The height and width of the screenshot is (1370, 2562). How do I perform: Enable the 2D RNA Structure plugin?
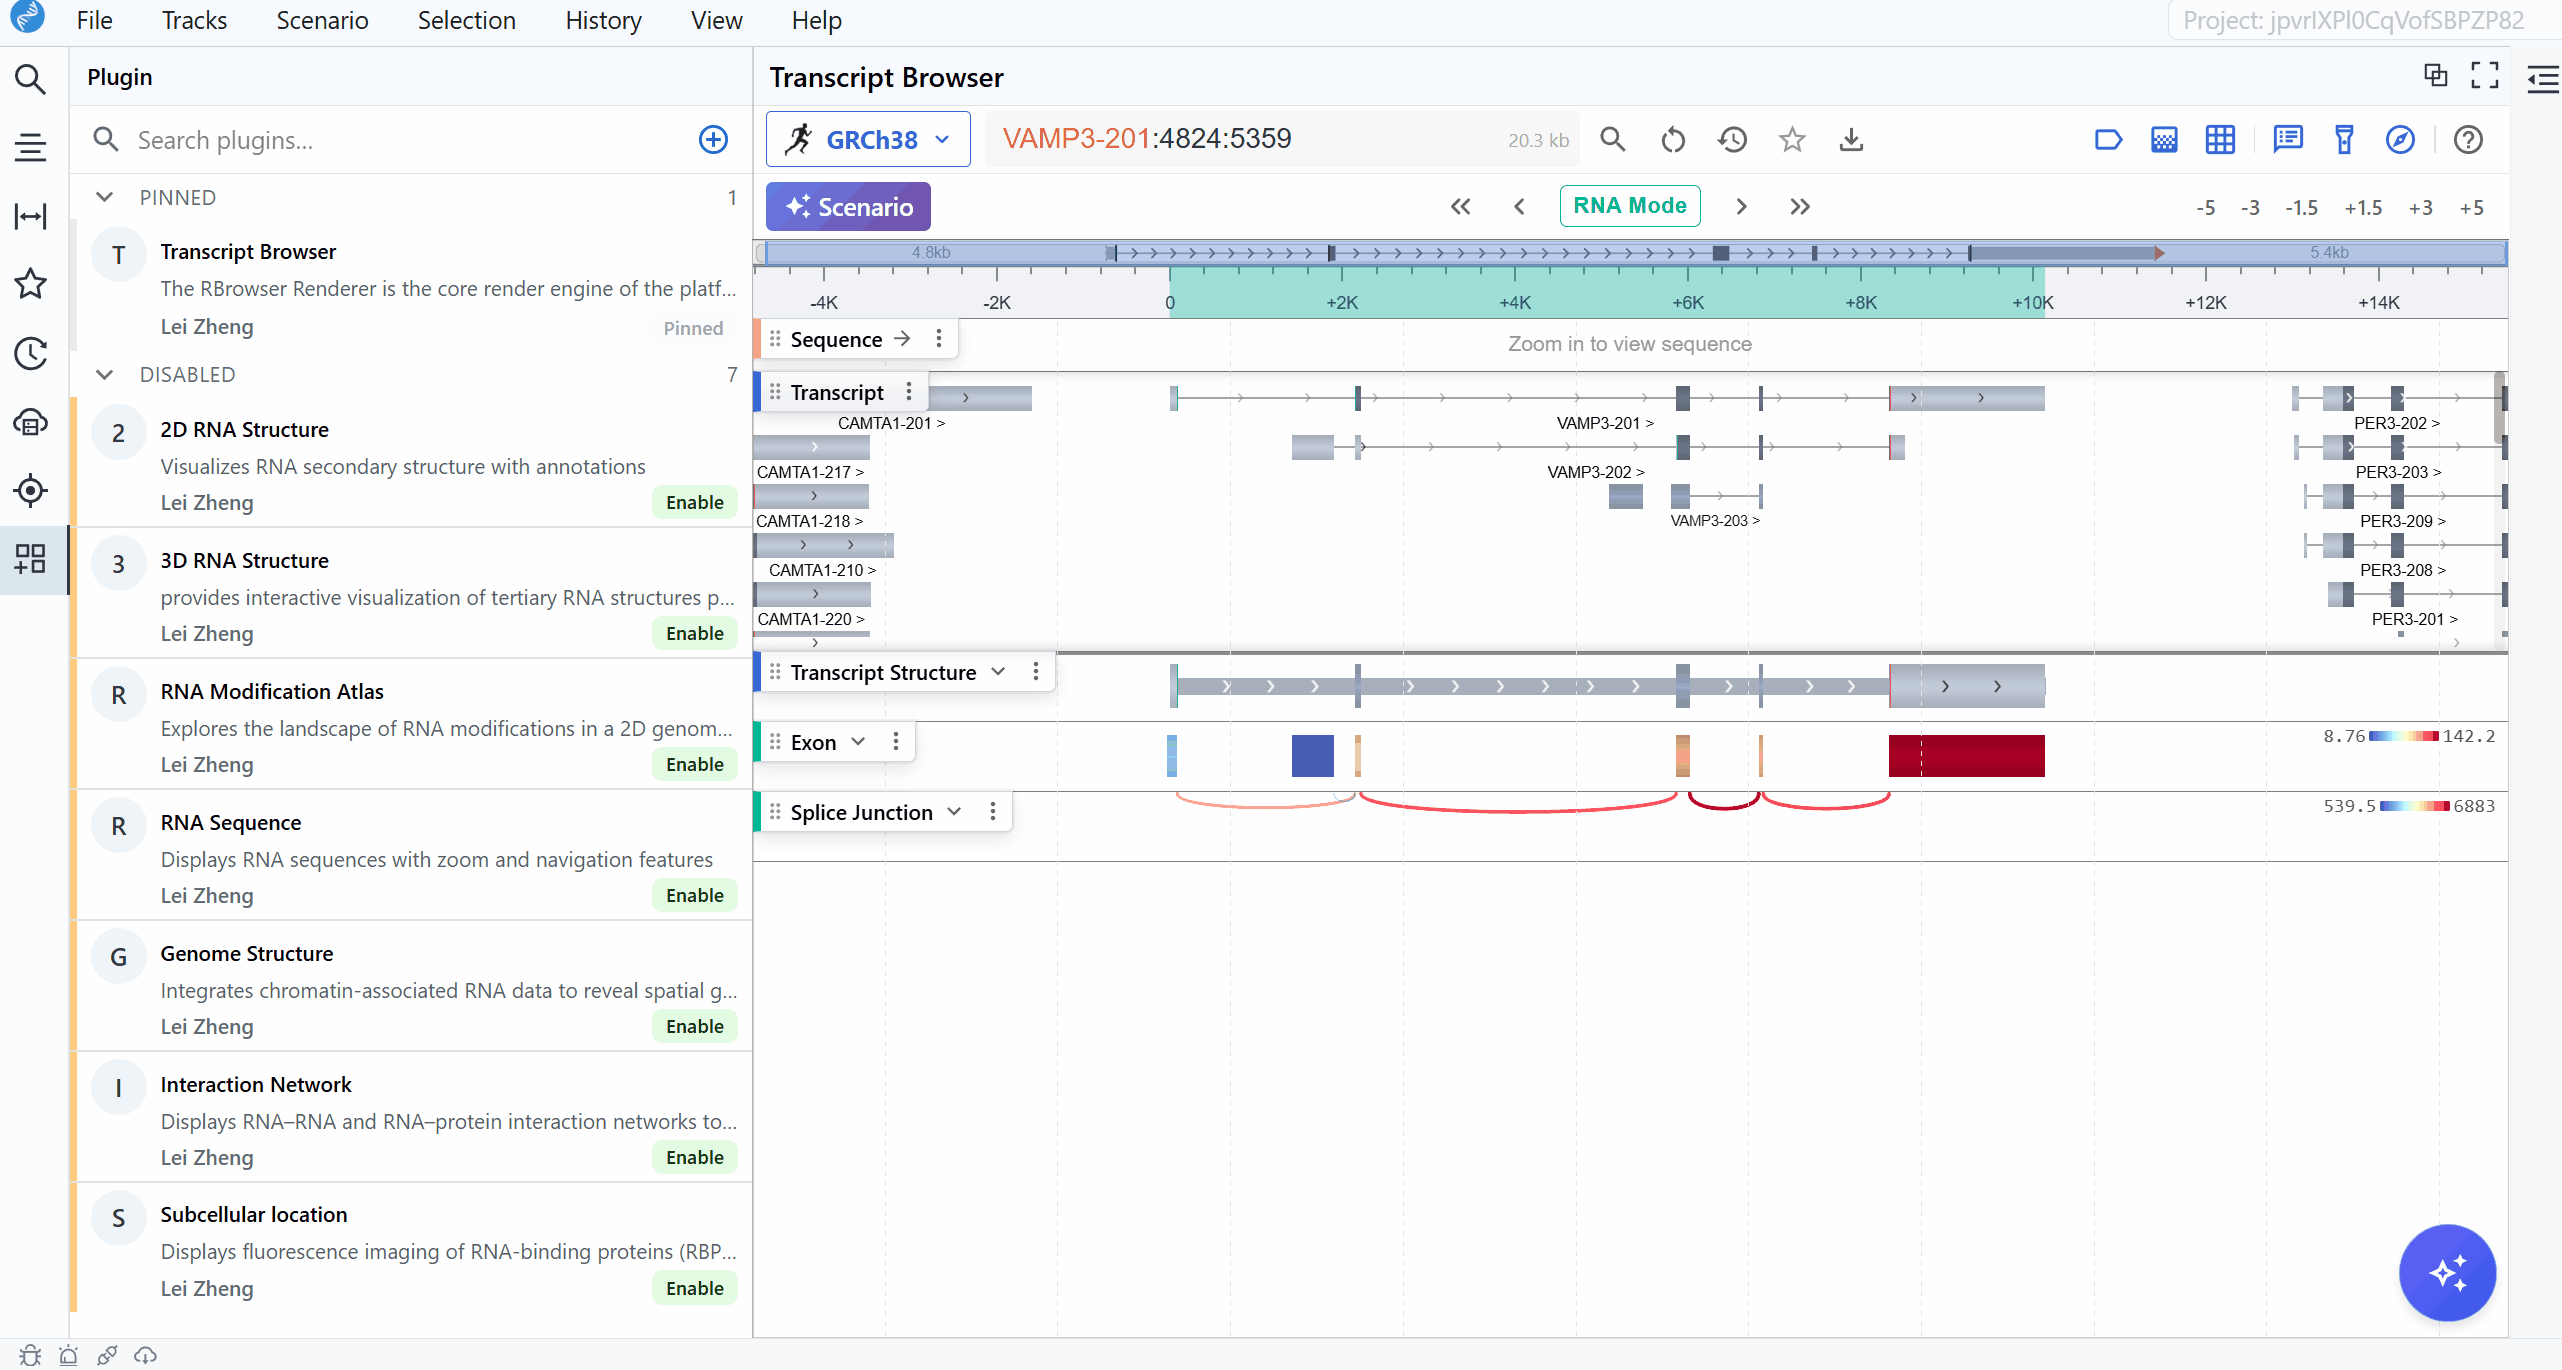694,502
